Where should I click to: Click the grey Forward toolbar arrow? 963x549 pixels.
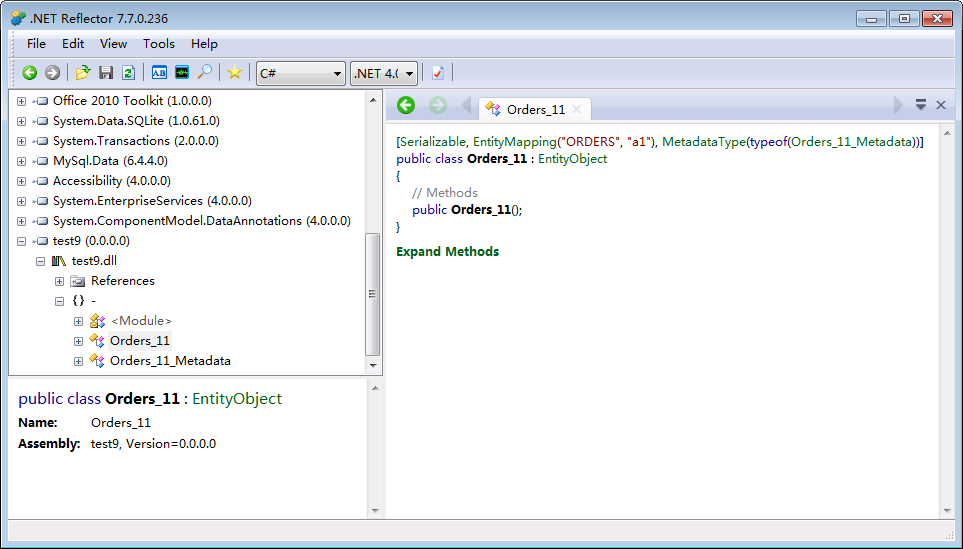pos(53,73)
